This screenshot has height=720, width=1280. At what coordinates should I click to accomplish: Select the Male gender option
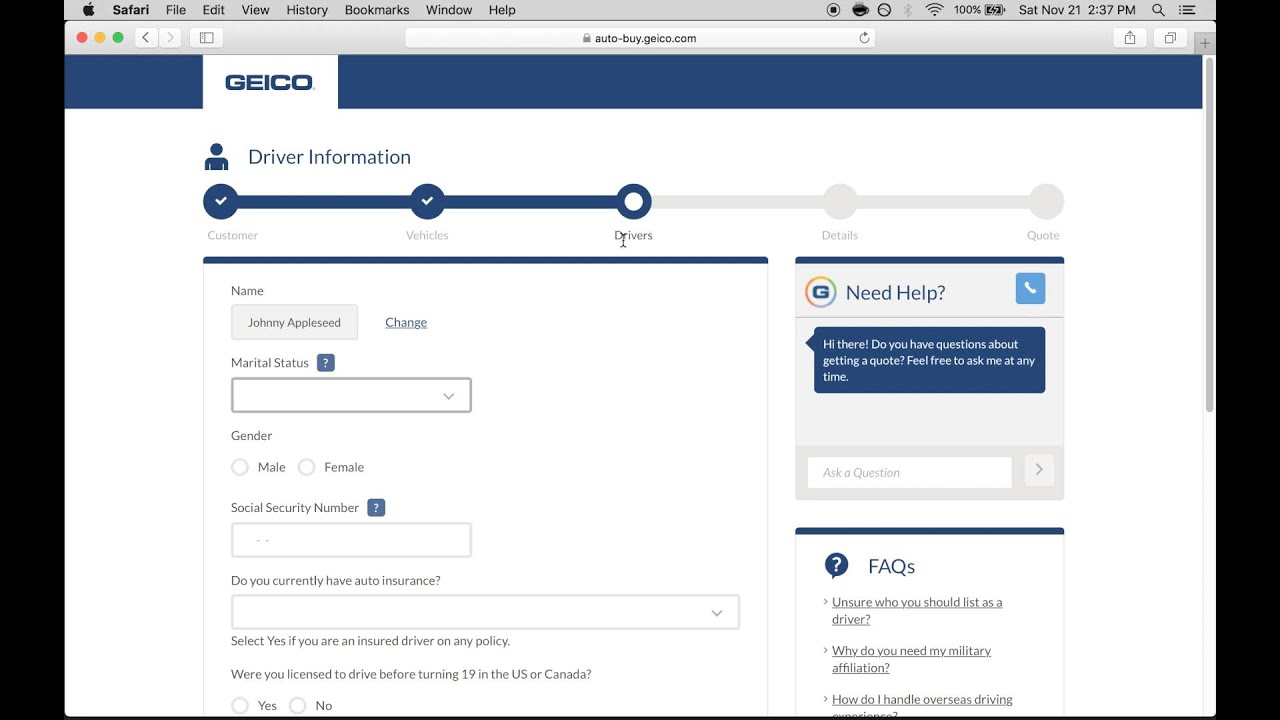pyautogui.click(x=240, y=467)
